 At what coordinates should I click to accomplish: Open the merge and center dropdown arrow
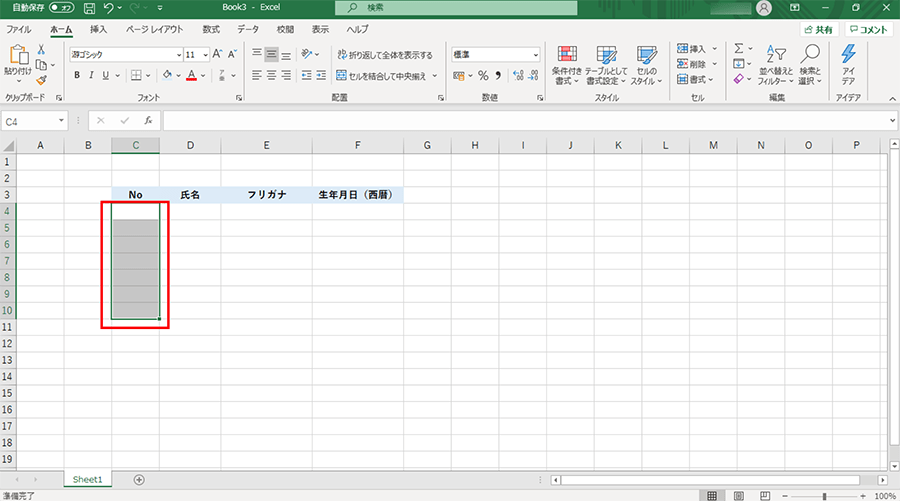click(x=435, y=76)
